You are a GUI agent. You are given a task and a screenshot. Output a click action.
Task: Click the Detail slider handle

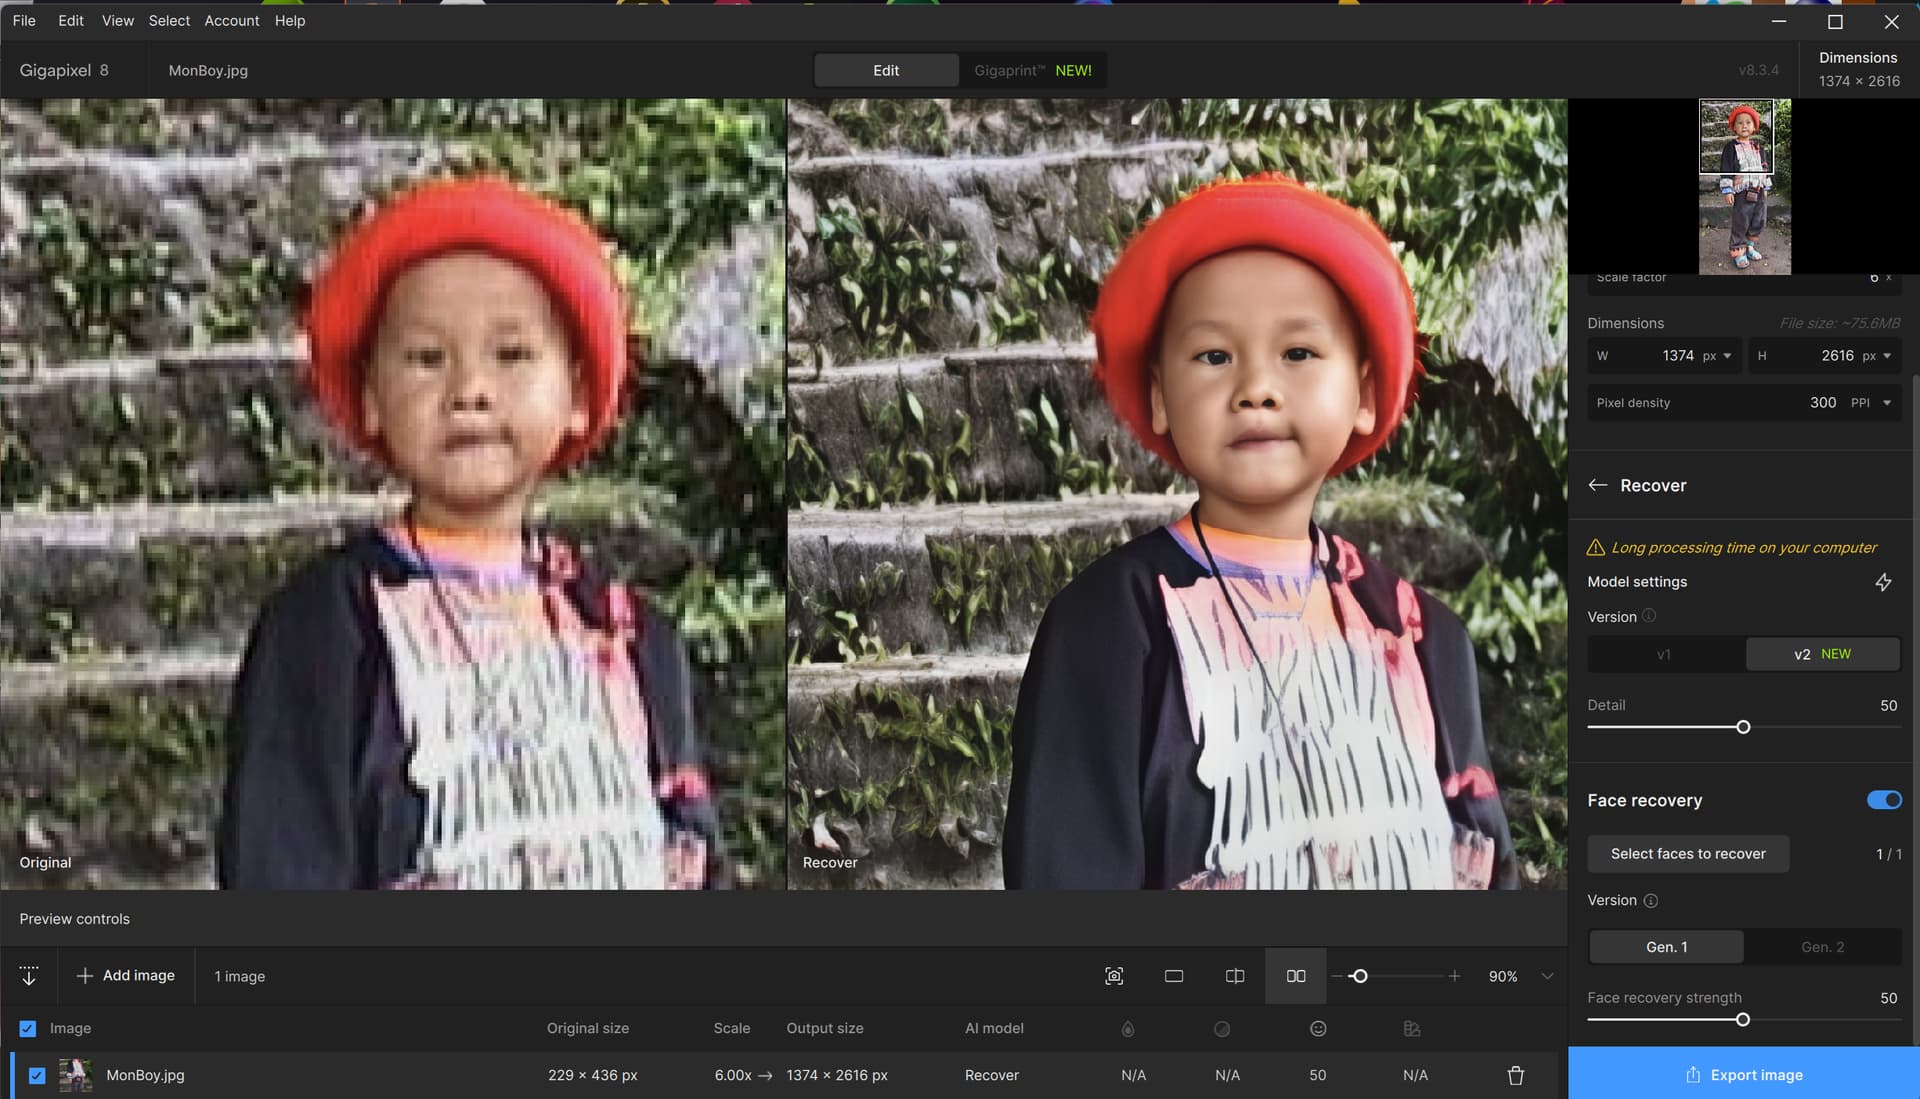tap(1743, 727)
